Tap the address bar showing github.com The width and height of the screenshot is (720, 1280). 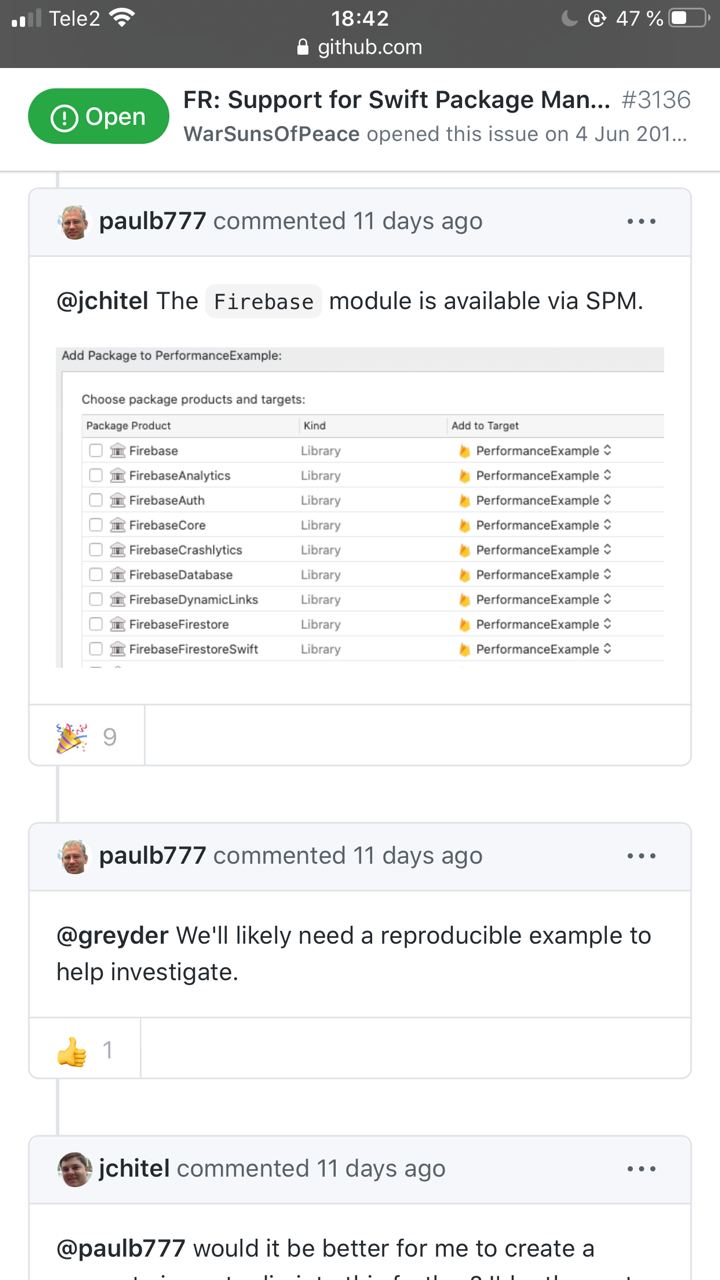[x=360, y=47]
